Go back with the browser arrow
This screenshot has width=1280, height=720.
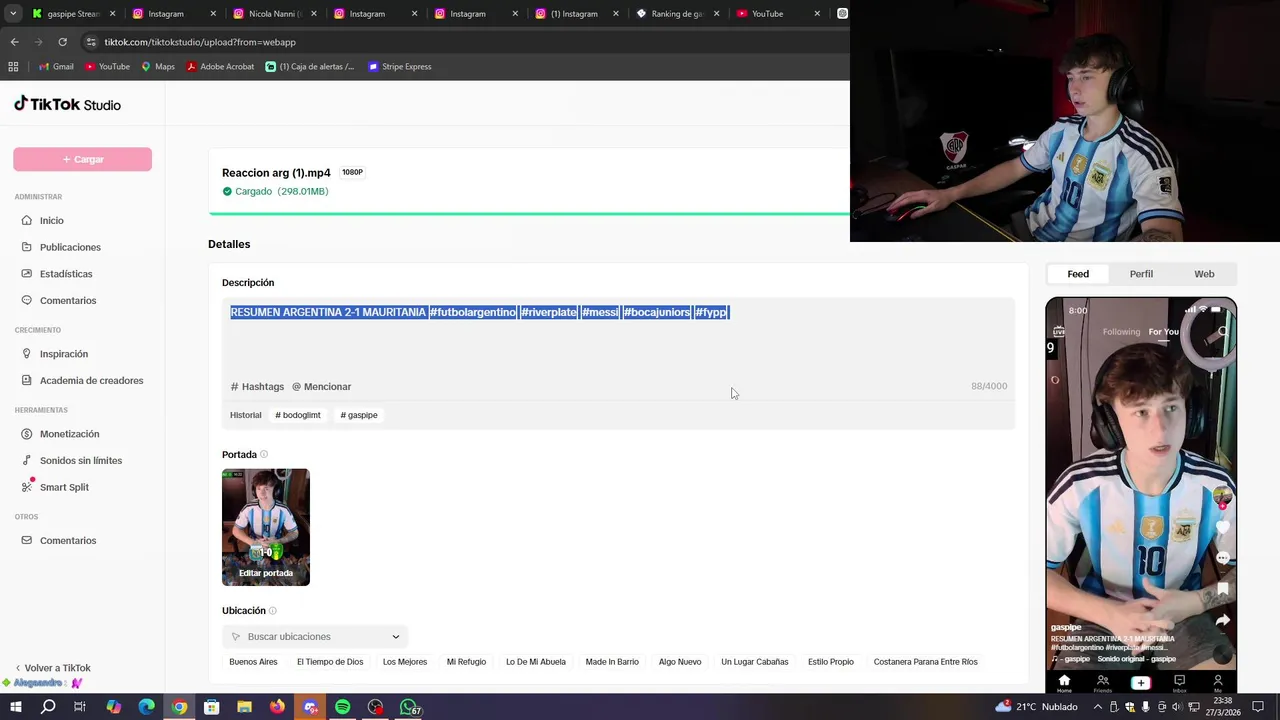[x=14, y=42]
